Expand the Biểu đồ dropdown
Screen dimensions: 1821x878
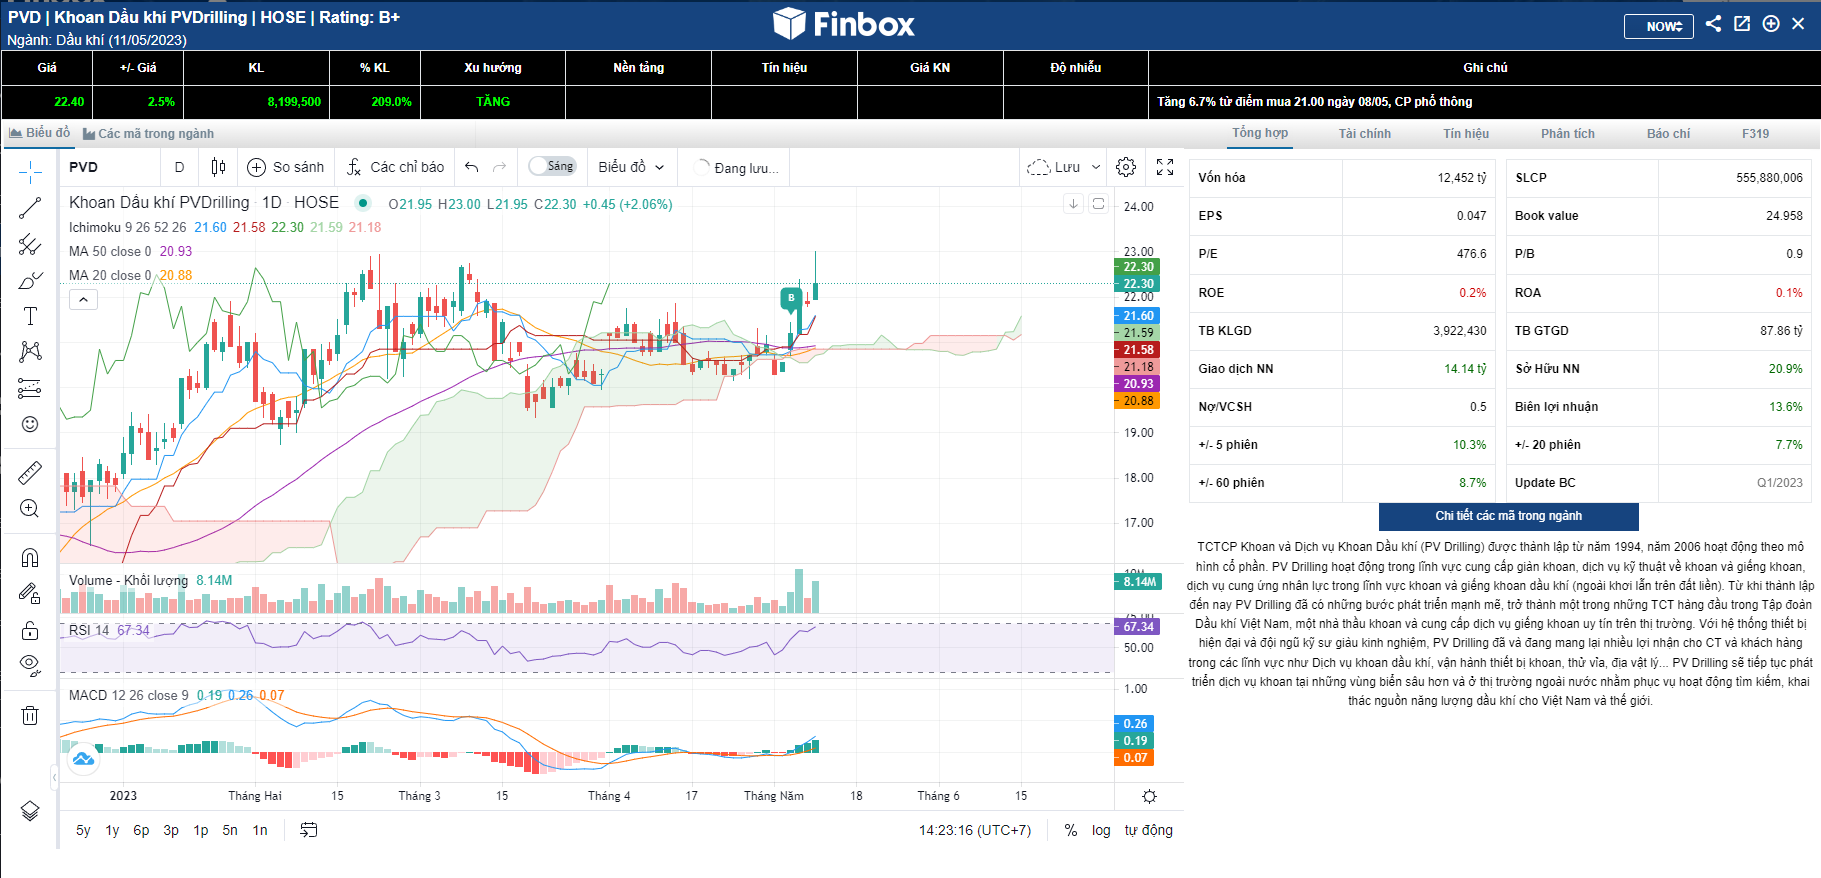pos(631,167)
